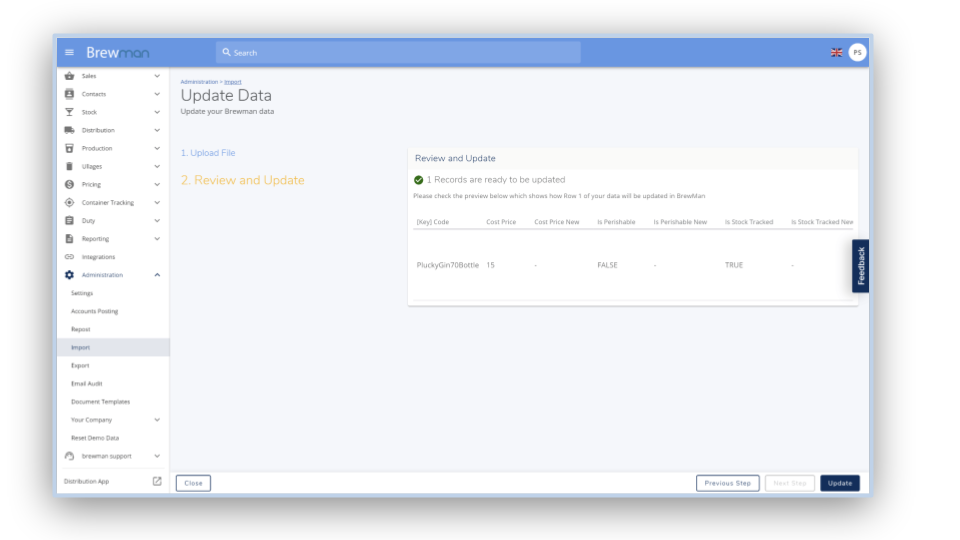Expand the Contacts menu chevron

[157, 94]
